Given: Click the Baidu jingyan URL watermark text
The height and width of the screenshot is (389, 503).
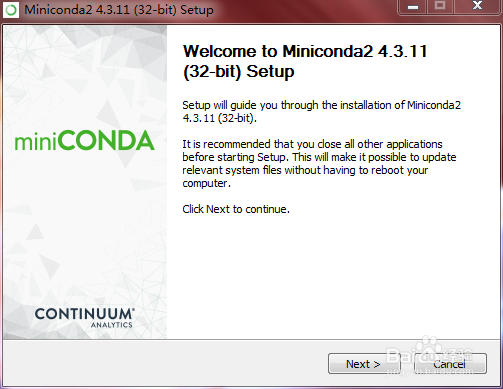Looking at the screenshot, I should [x=430, y=371].
